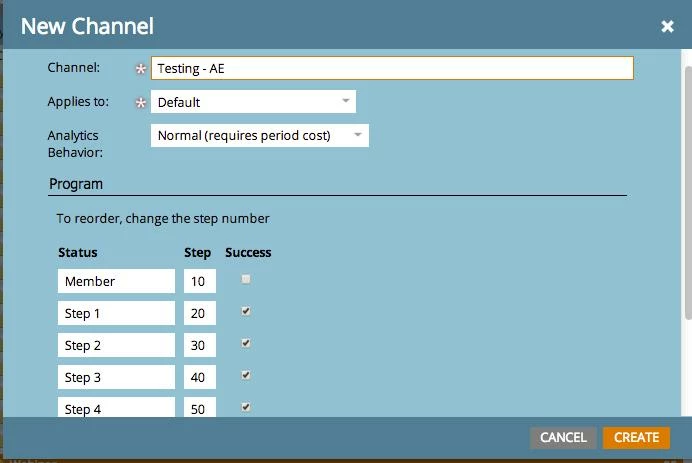692x463 pixels.
Task: Click the Program section heading
Action: click(76, 184)
